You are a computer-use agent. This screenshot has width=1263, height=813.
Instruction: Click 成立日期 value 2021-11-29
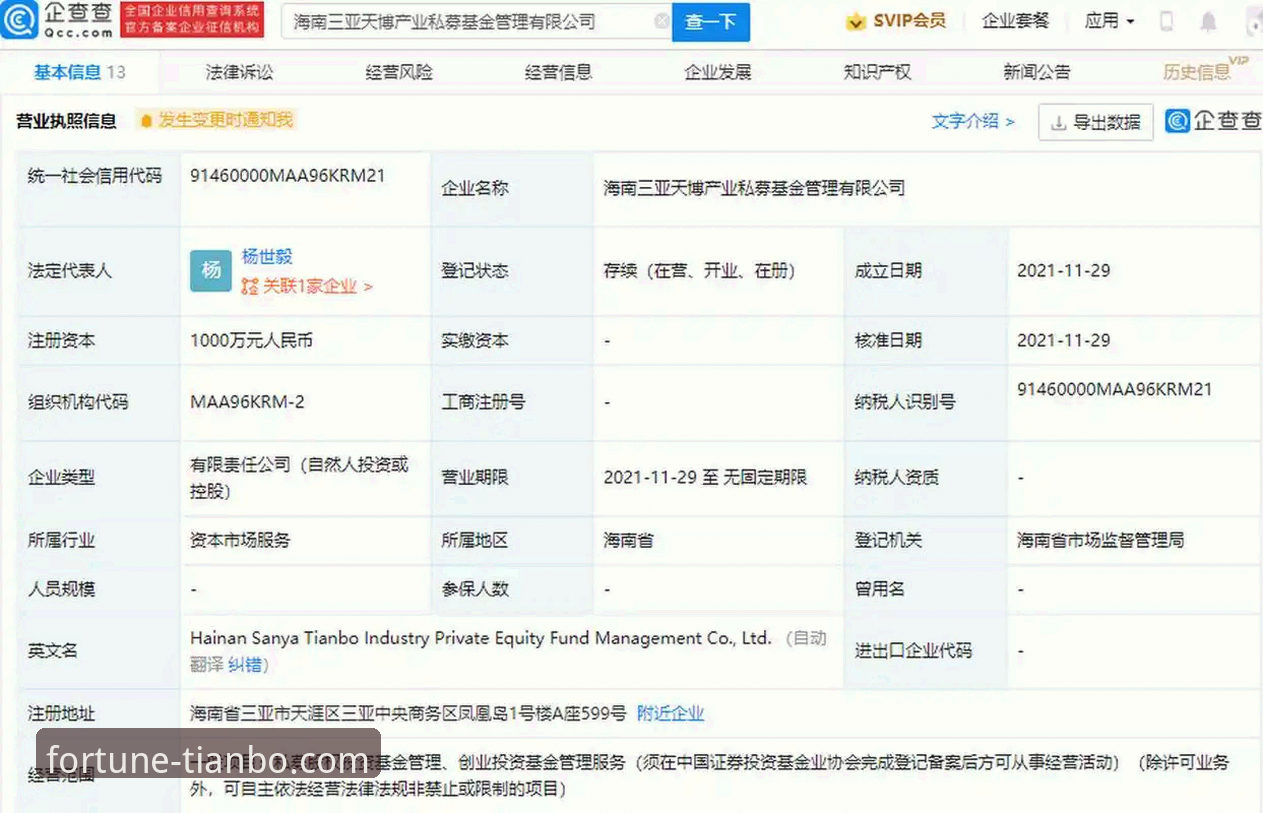(1063, 271)
